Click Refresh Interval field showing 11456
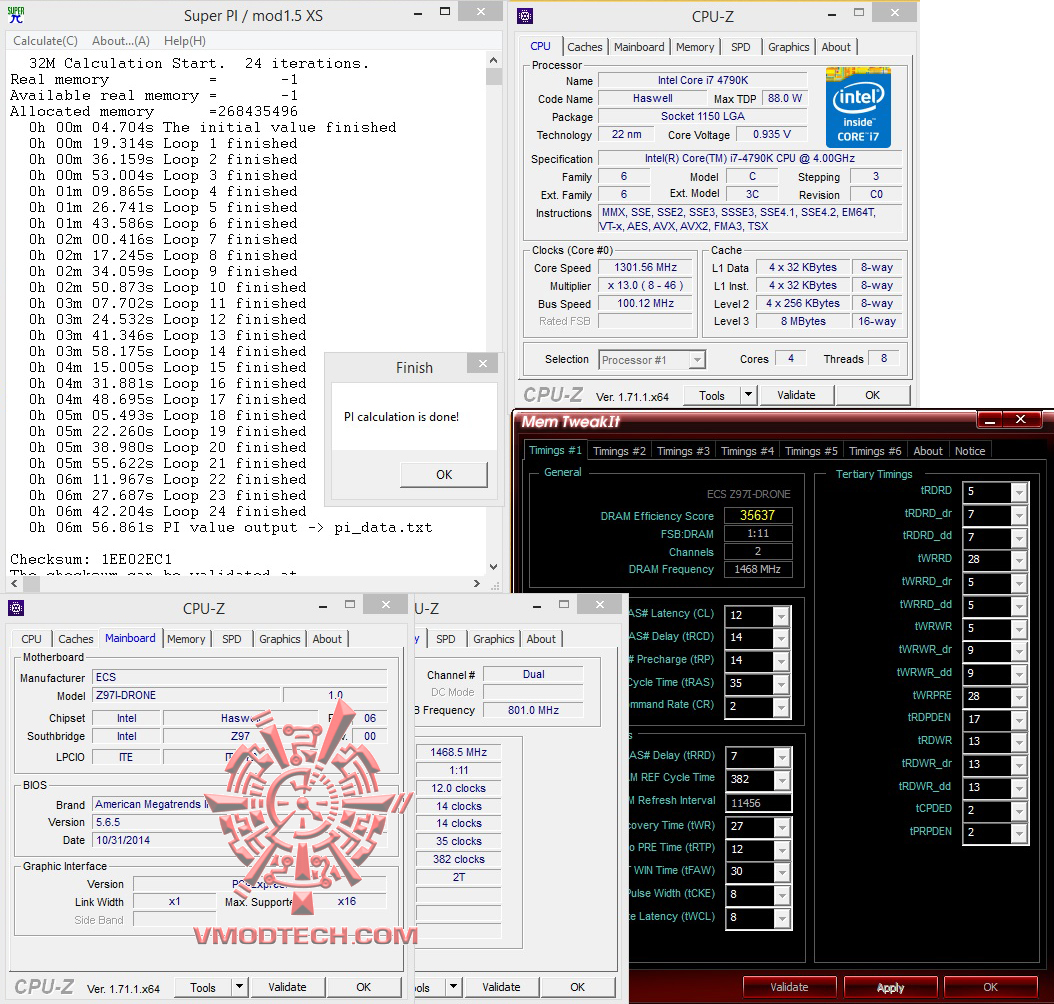The width and height of the screenshot is (1054, 1004). (758, 803)
